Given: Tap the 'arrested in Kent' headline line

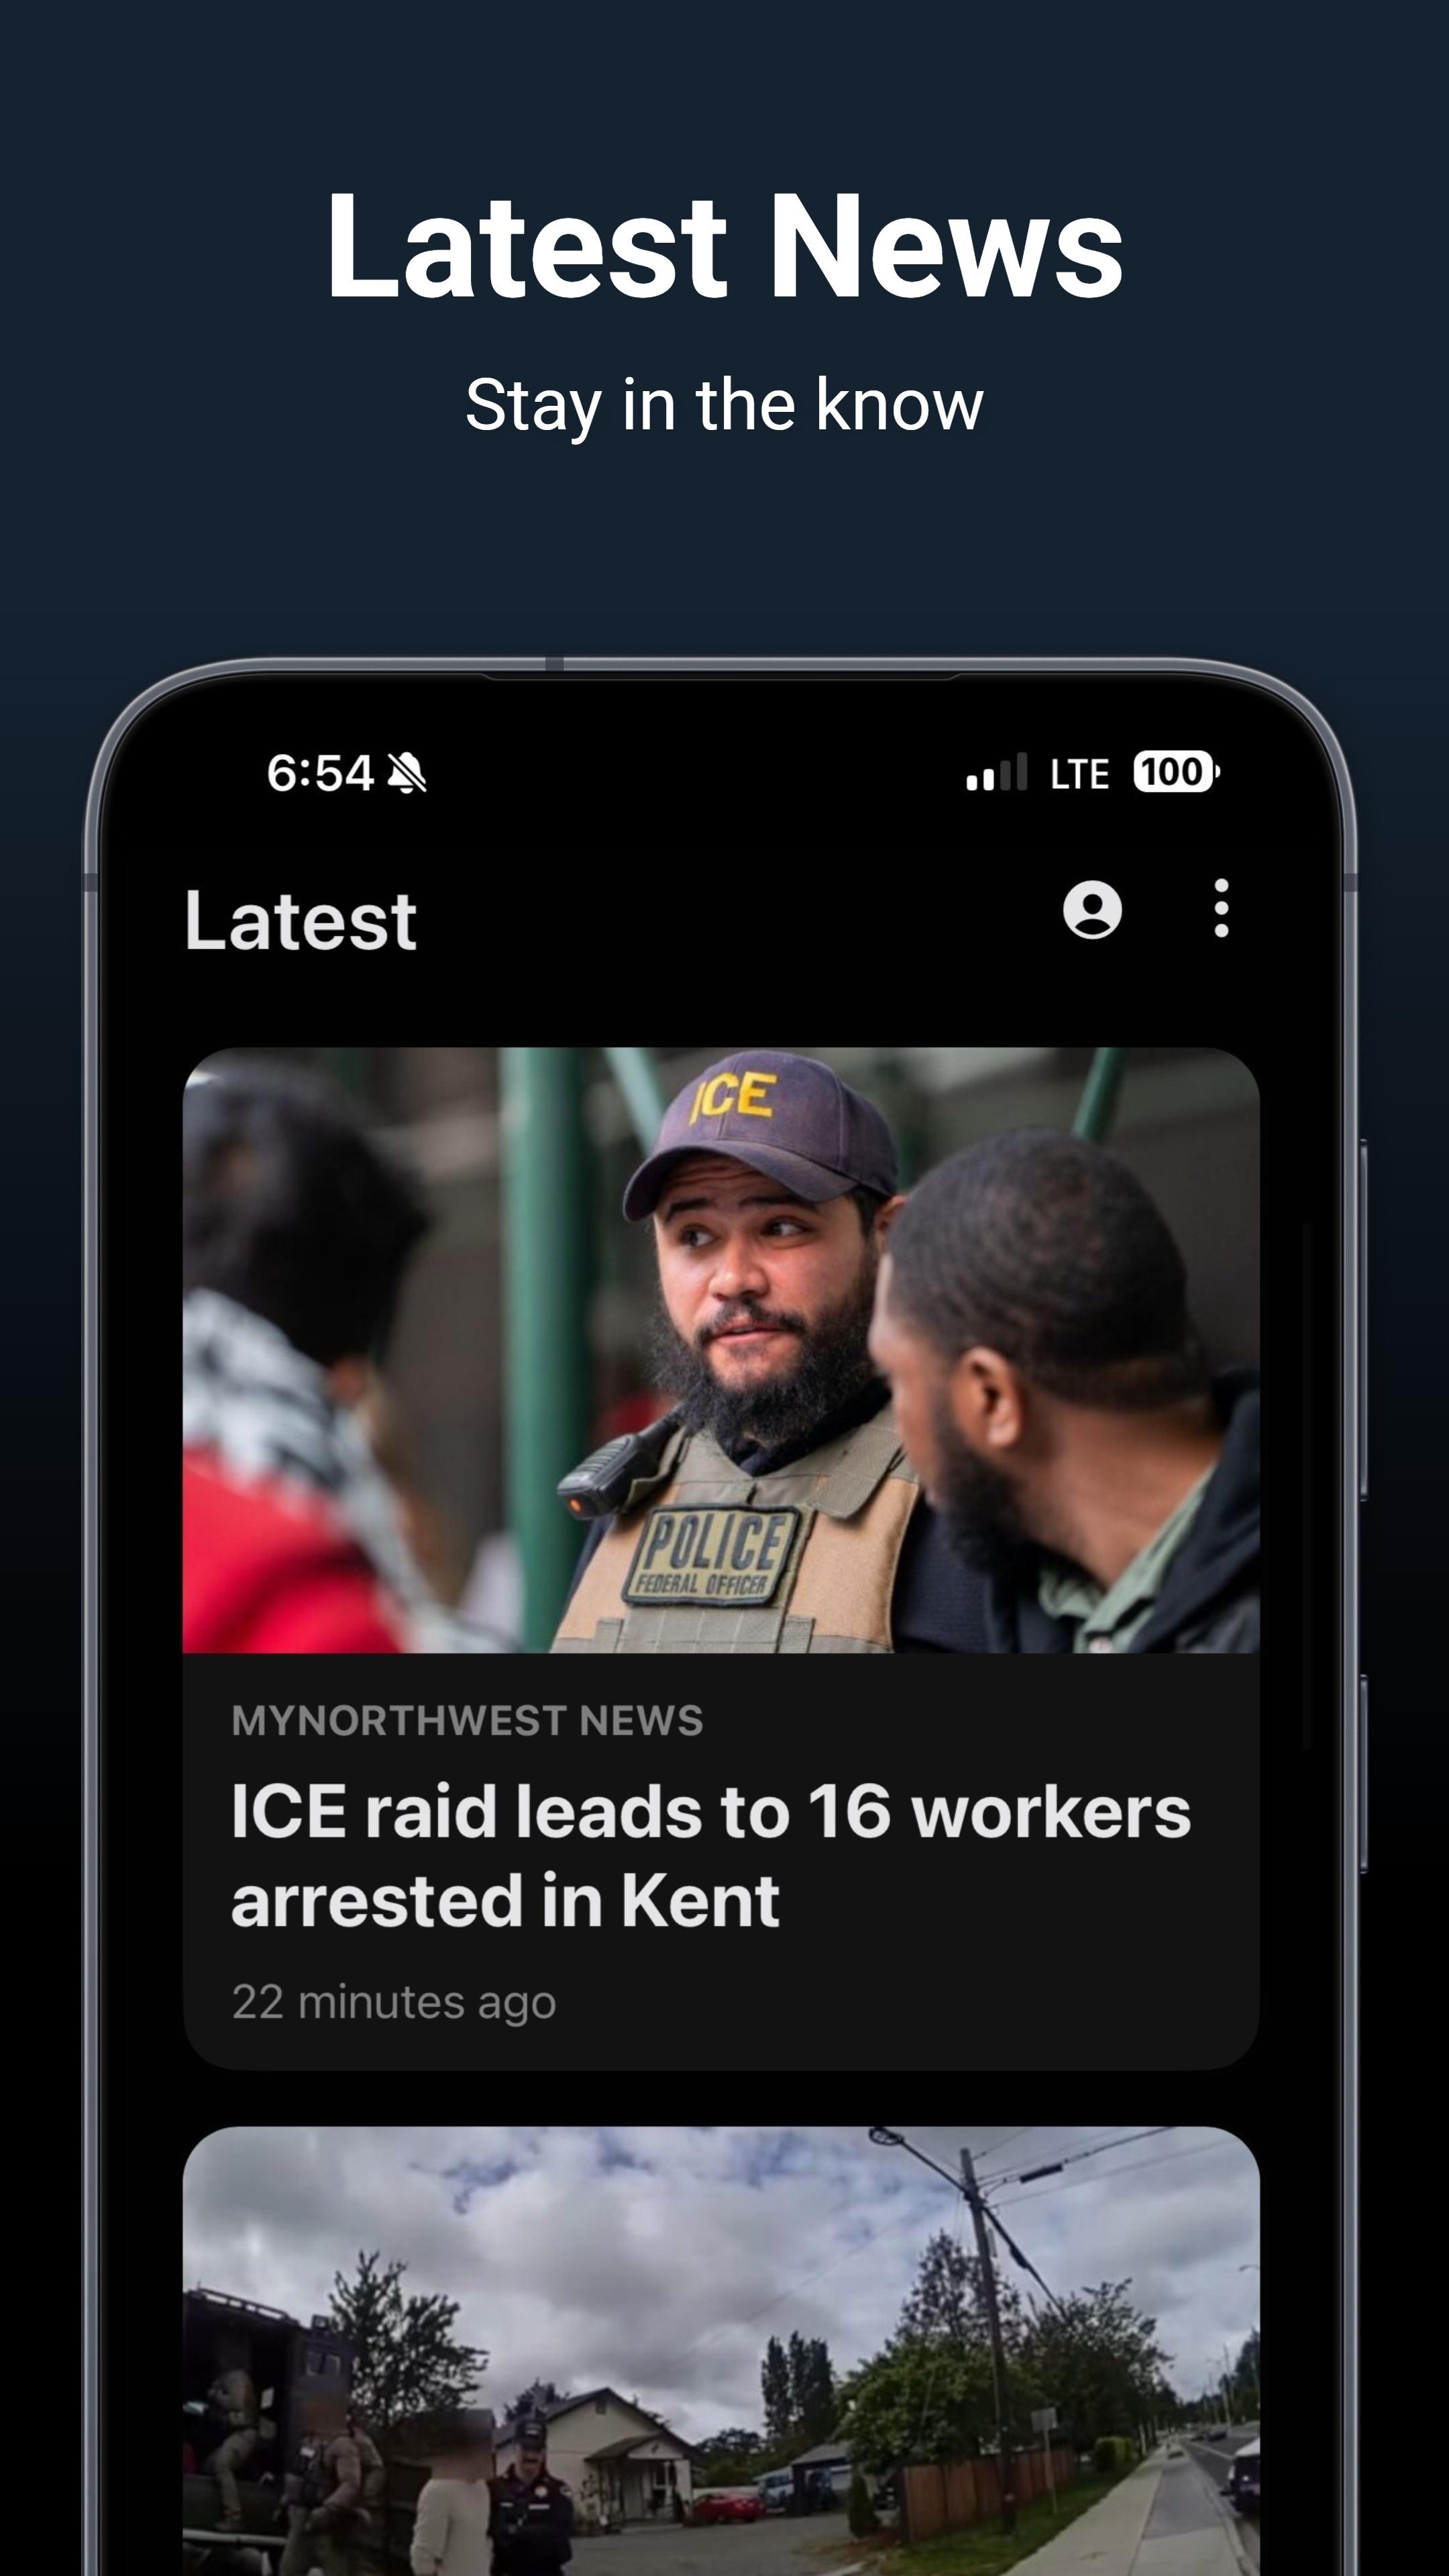Looking at the screenshot, I should [505, 1900].
